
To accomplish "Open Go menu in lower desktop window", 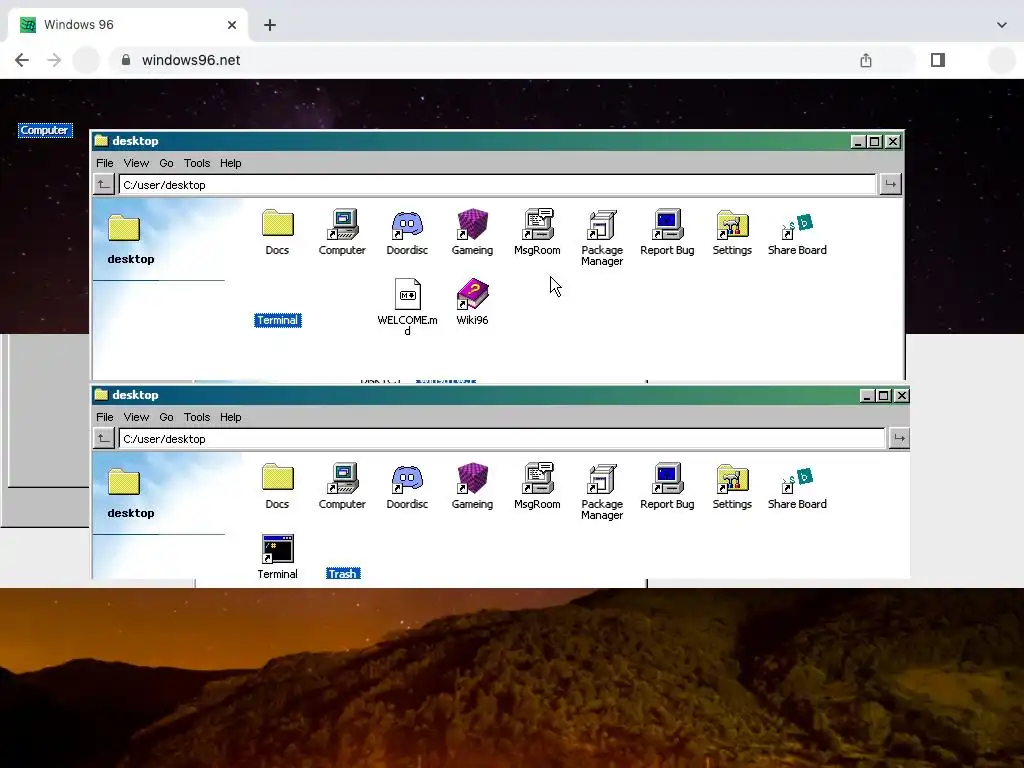I will pos(167,417).
